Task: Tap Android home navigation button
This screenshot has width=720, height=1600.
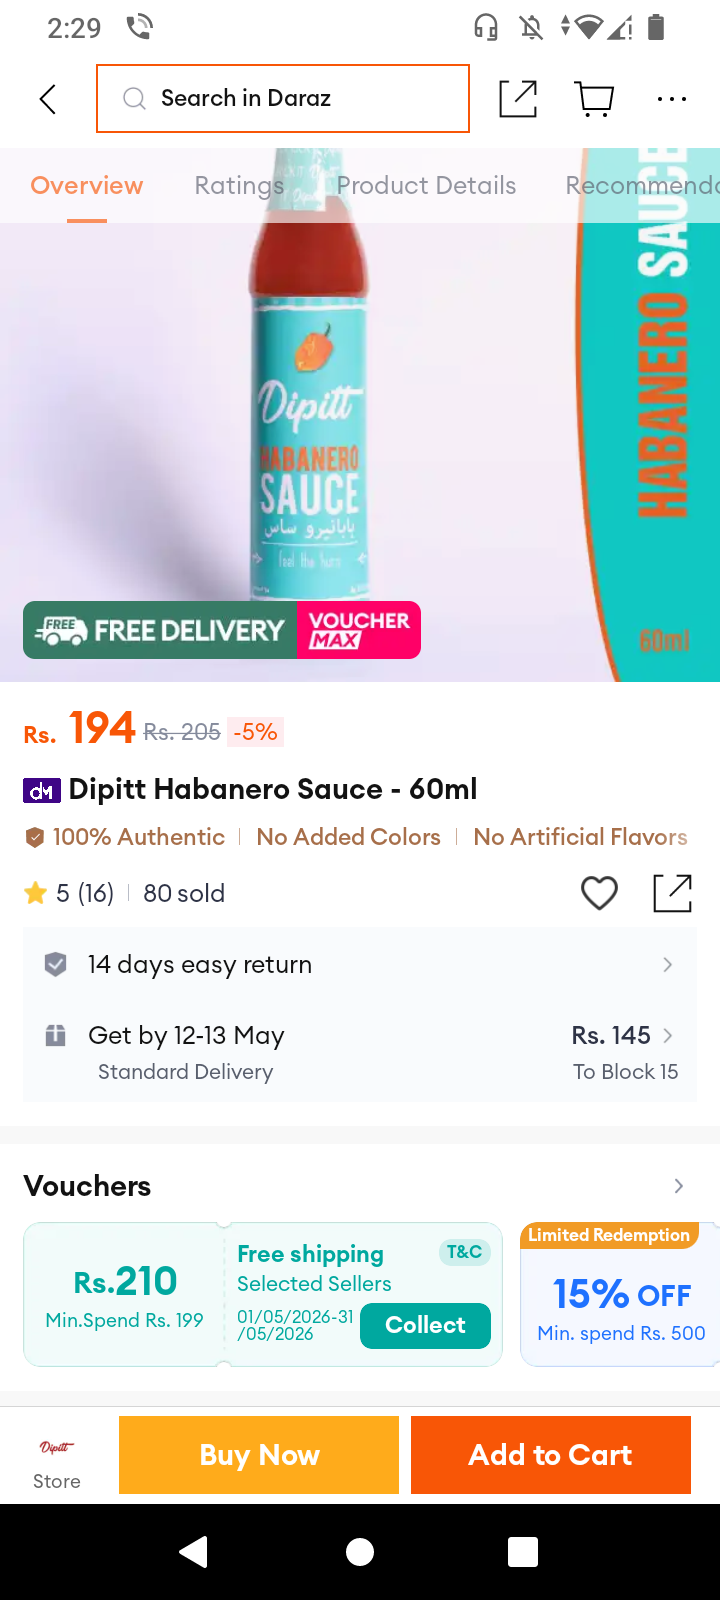Action: click(360, 1551)
